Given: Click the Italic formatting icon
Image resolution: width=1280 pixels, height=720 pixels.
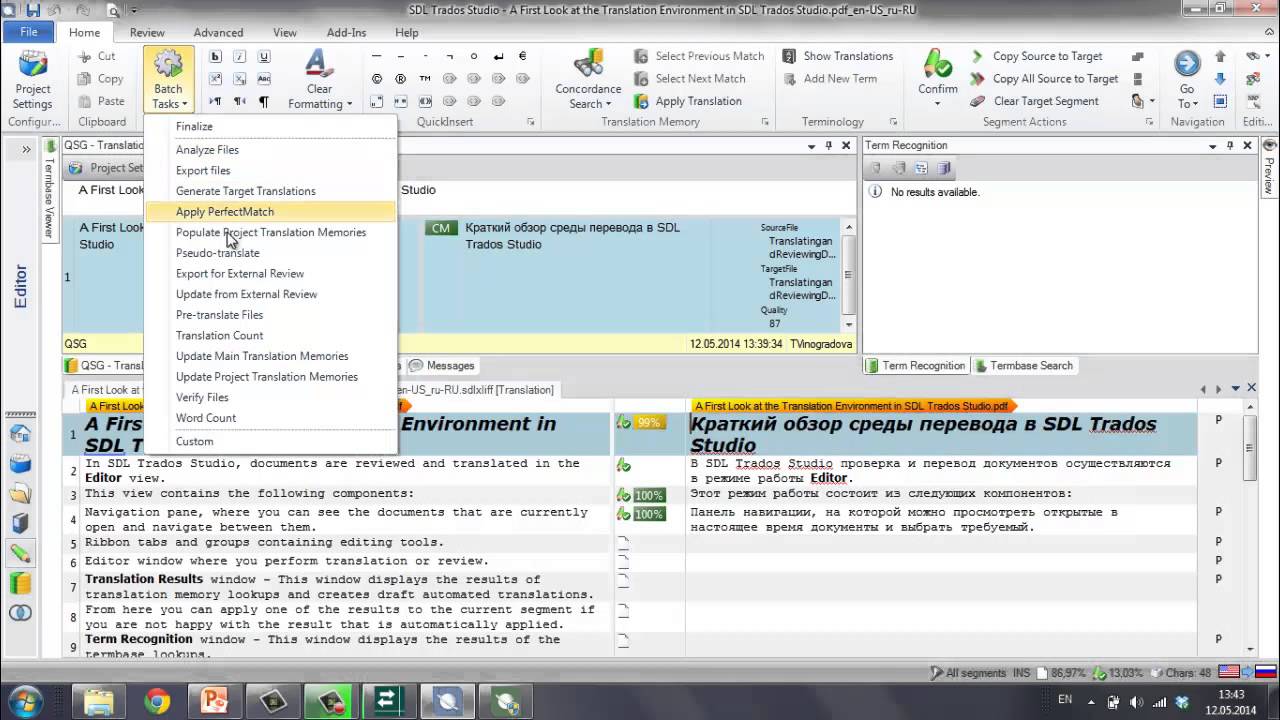Looking at the screenshot, I should tap(240, 57).
